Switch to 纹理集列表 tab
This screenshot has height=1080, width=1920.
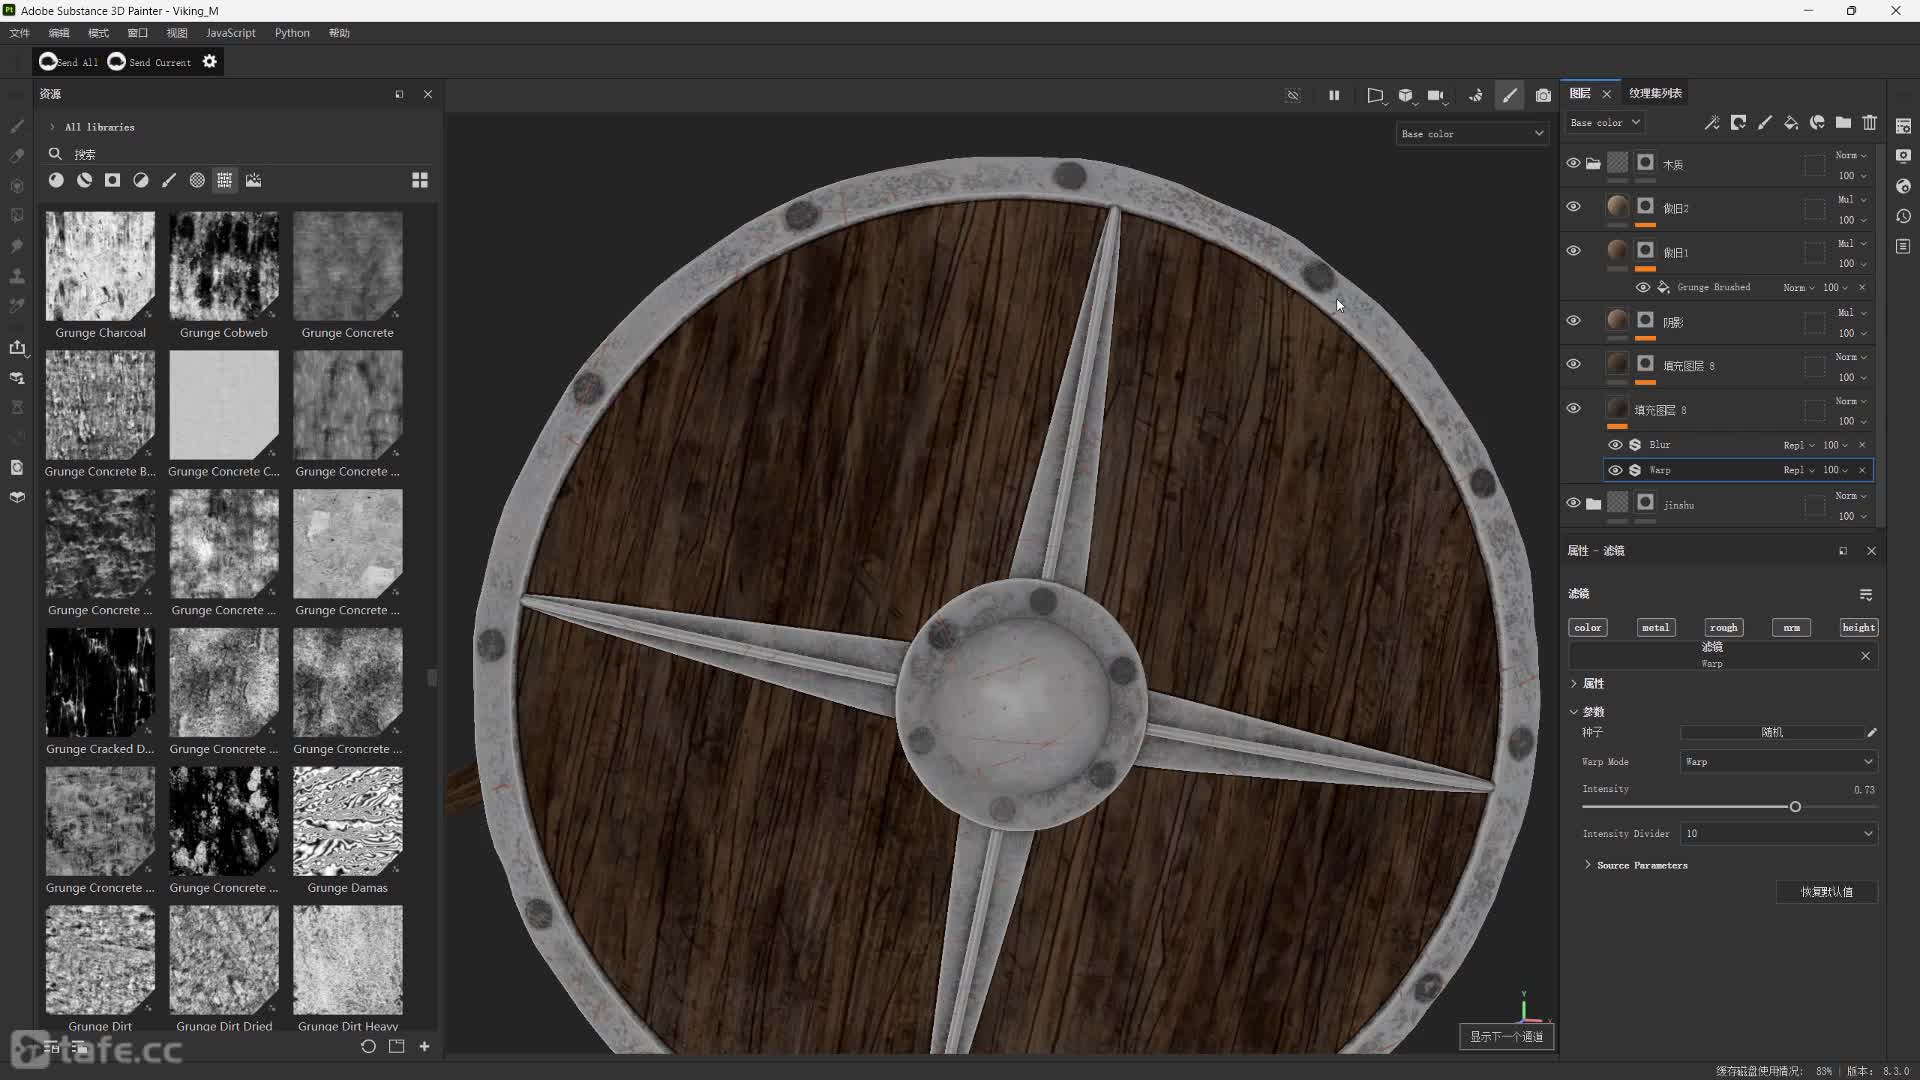(1655, 93)
